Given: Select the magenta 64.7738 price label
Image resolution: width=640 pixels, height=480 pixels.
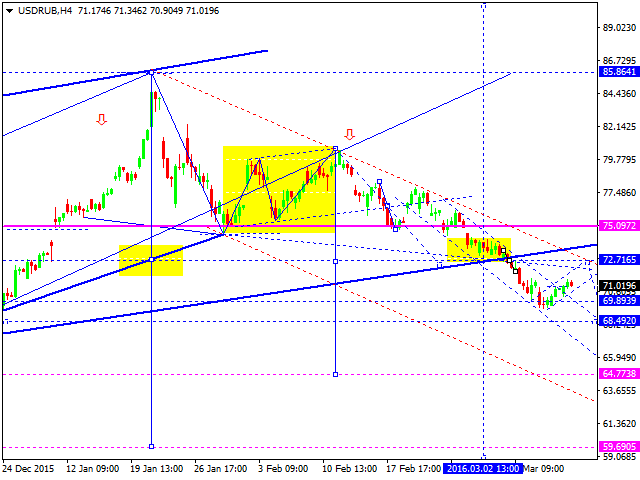Looking at the screenshot, I should tap(619, 374).
